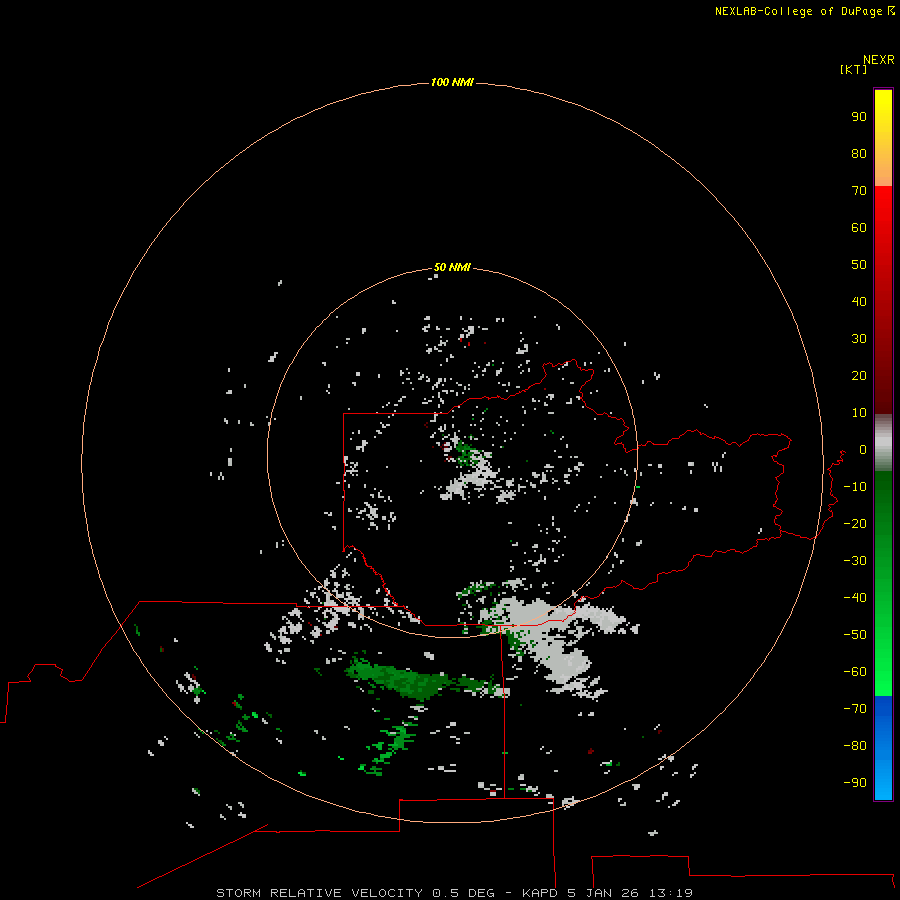The height and width of the screenshot is (900, 900).
Task: Click the gray zero-velocity segment of color bar
Action: (x=883, y=443)
